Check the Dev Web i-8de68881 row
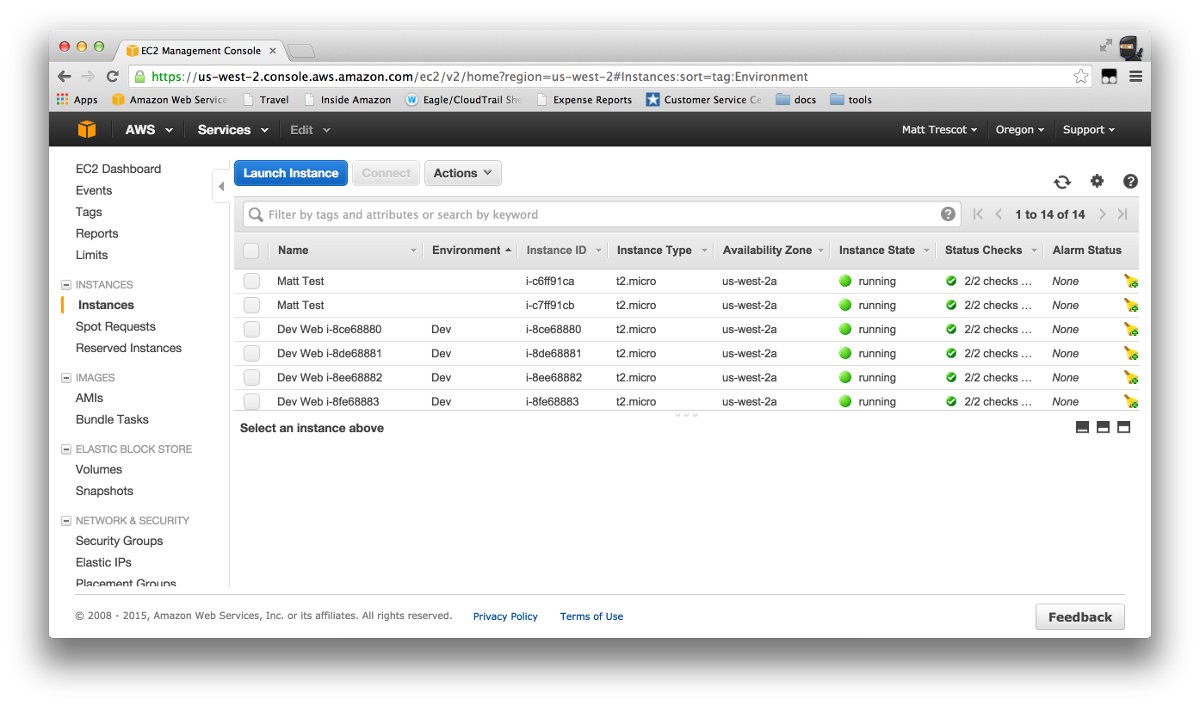Screen dimensions: 1200x706 click(251, 353)
